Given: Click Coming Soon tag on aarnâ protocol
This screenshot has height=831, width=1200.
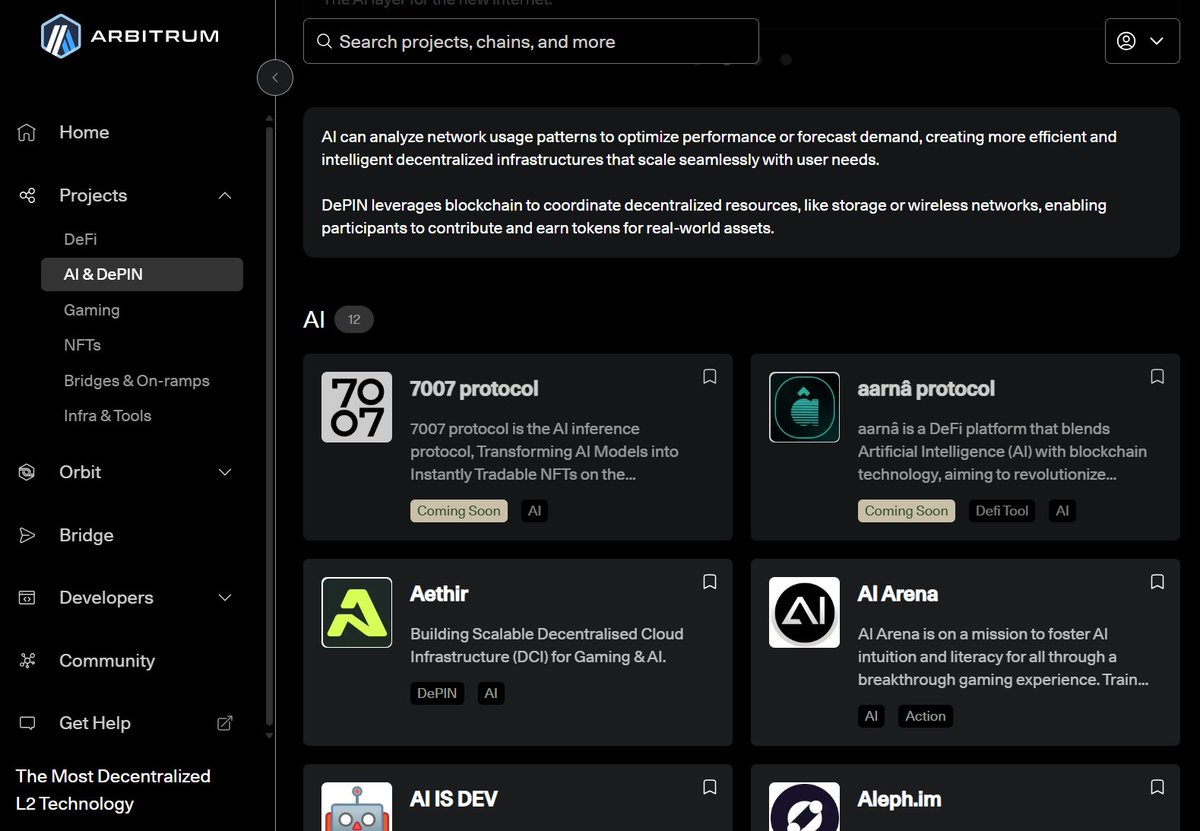Looking at the screenshot, I should 906,511.
